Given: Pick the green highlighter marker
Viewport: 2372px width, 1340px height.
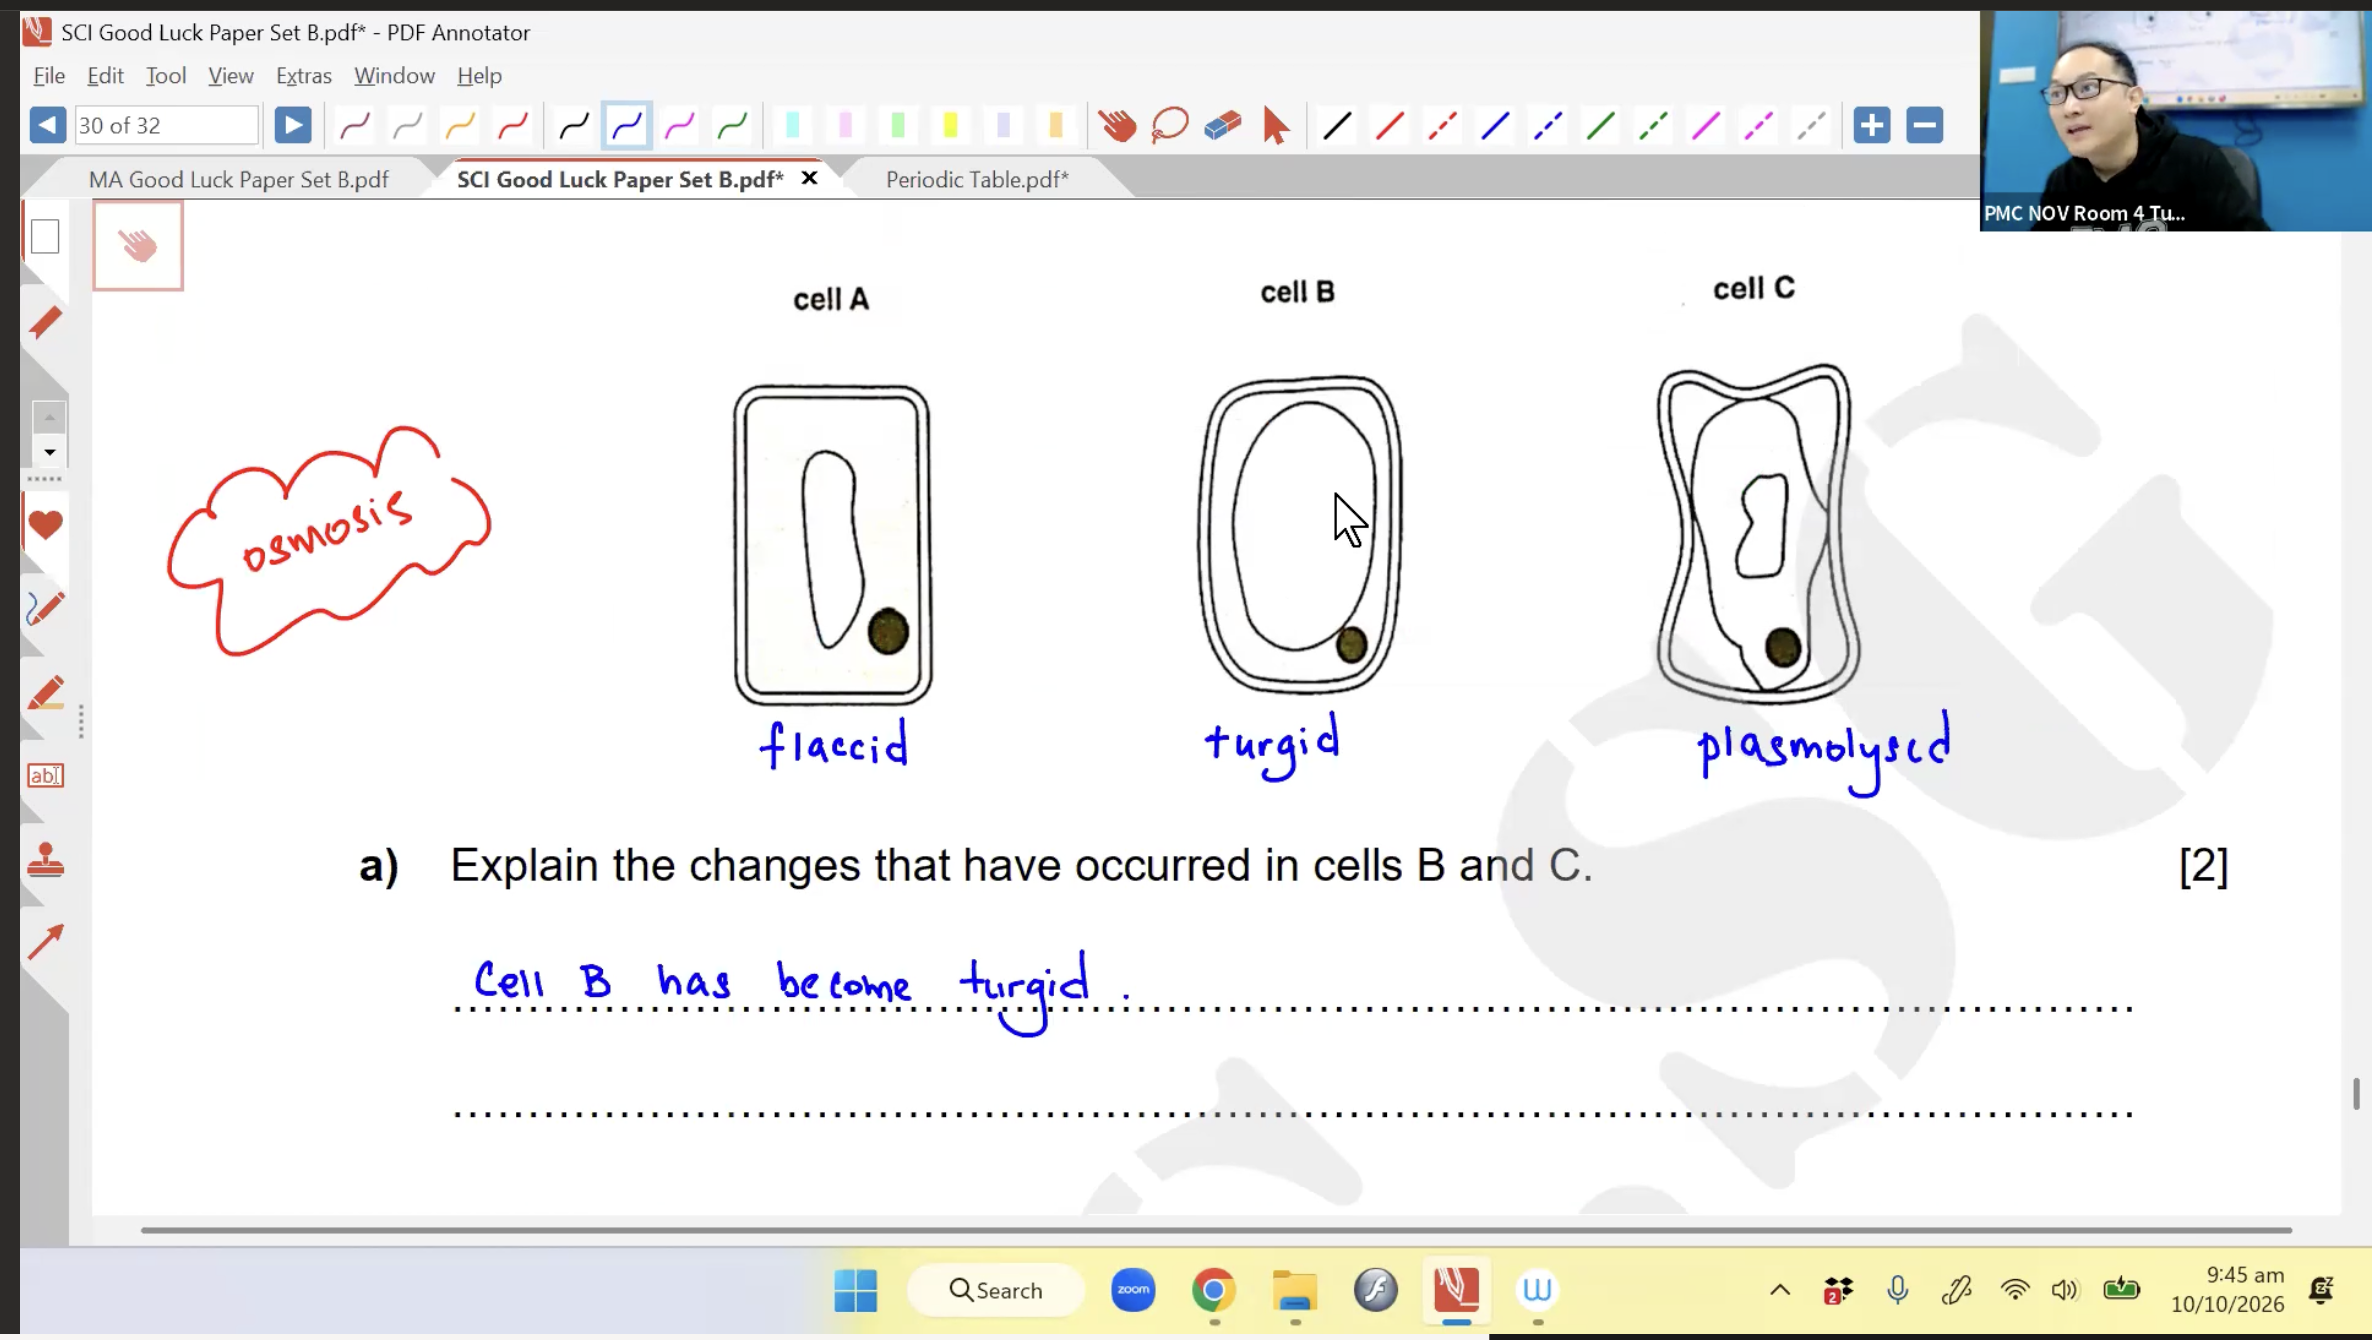Looking at the screenshot, I should pos(898,125).
